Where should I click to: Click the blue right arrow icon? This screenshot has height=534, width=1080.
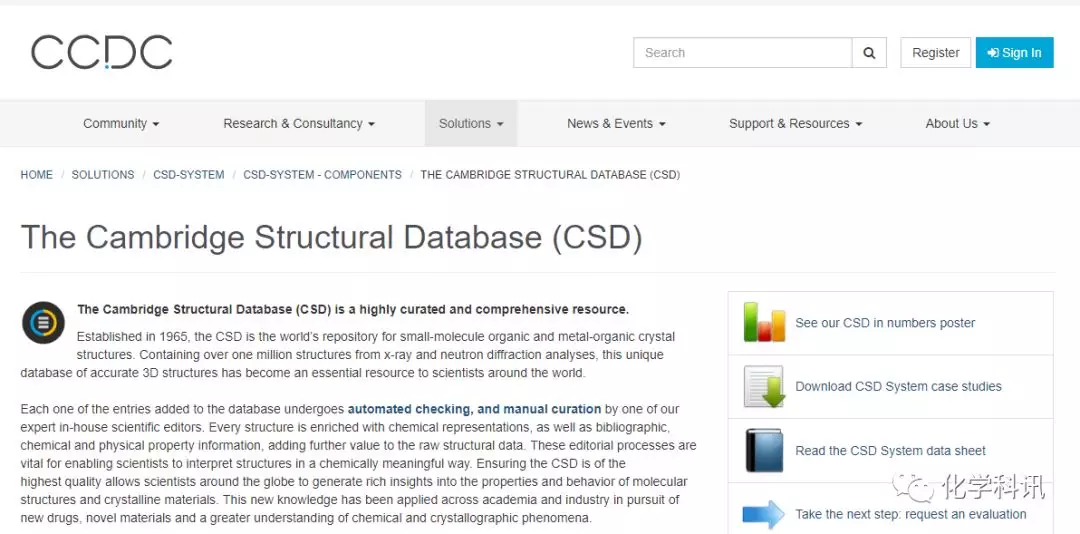[x=764, y=514]
